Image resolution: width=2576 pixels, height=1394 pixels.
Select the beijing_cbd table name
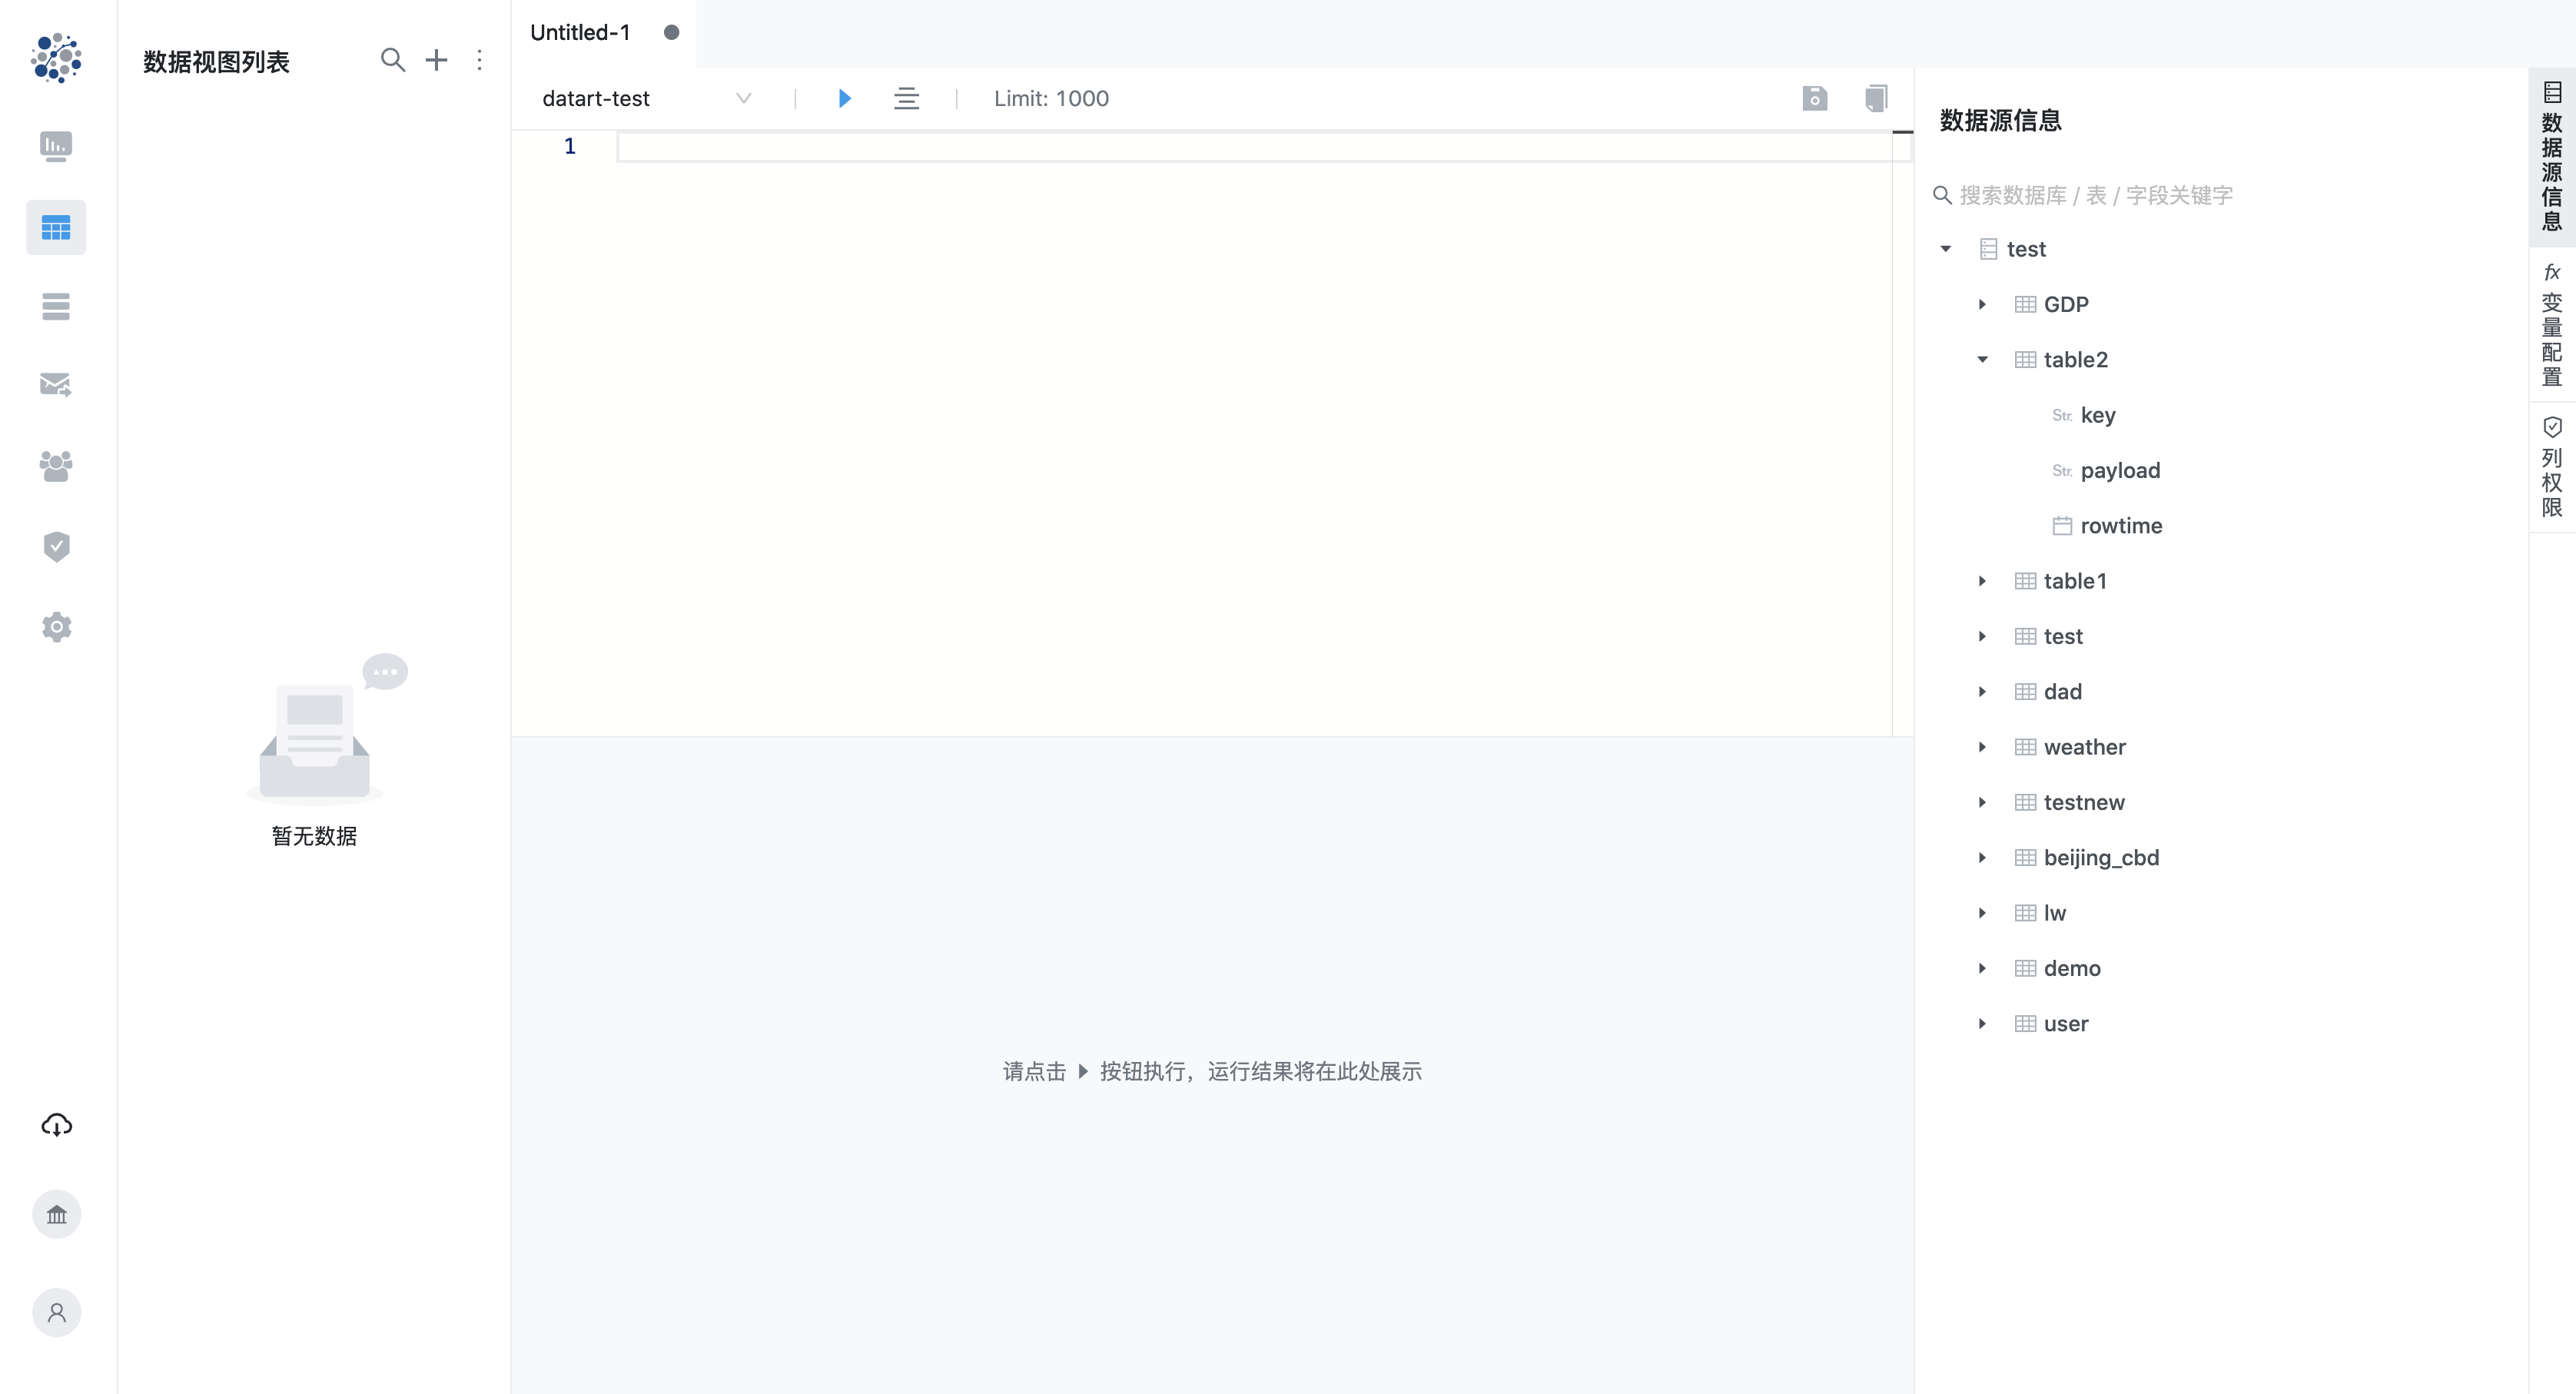click(x=2101, y=858)
